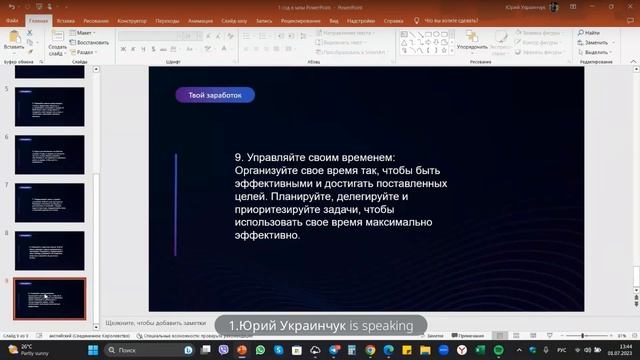Viewport: 640px width, 360px height.
Task: Open the Упорядочить arrange dropdown
Action: point(472,41)
